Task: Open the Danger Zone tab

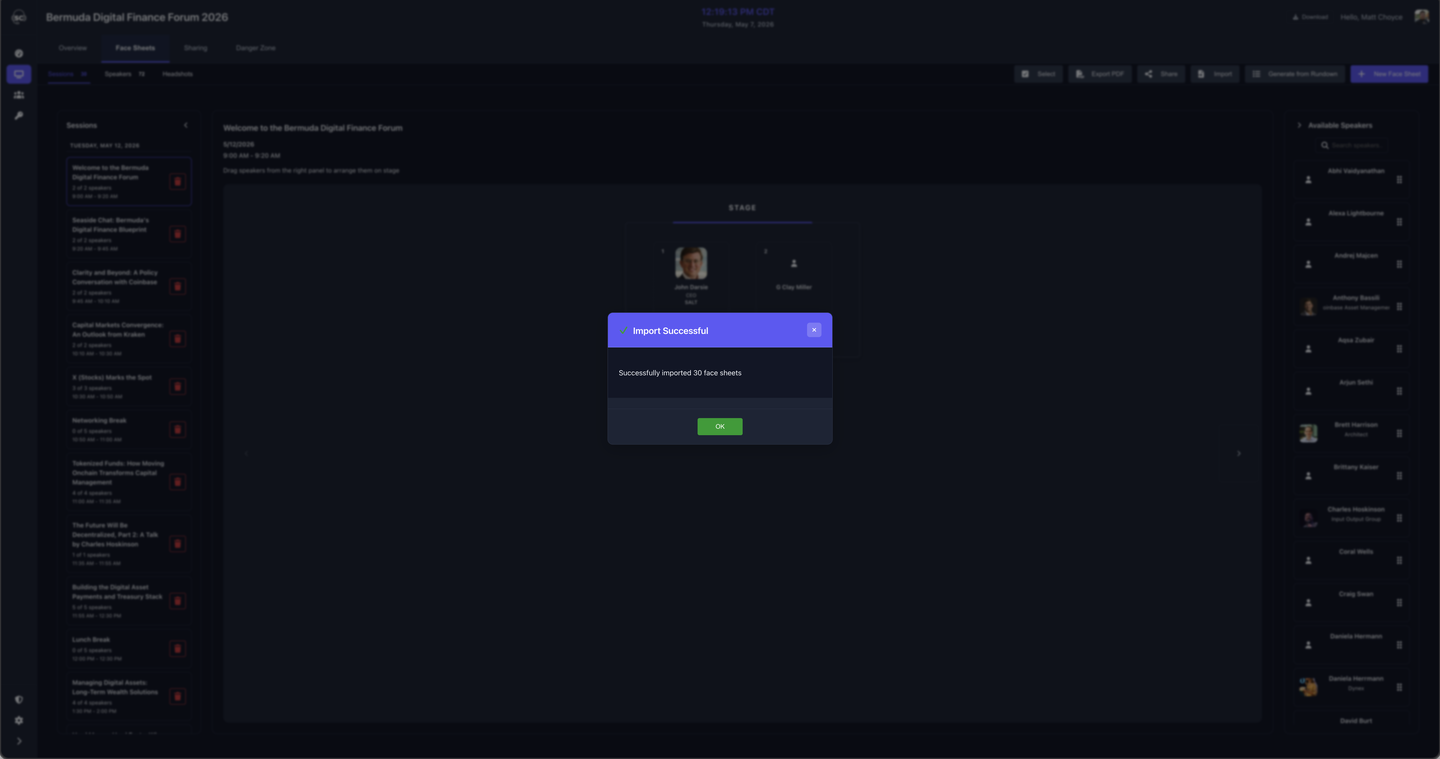Action: click(x=255, y=48)
